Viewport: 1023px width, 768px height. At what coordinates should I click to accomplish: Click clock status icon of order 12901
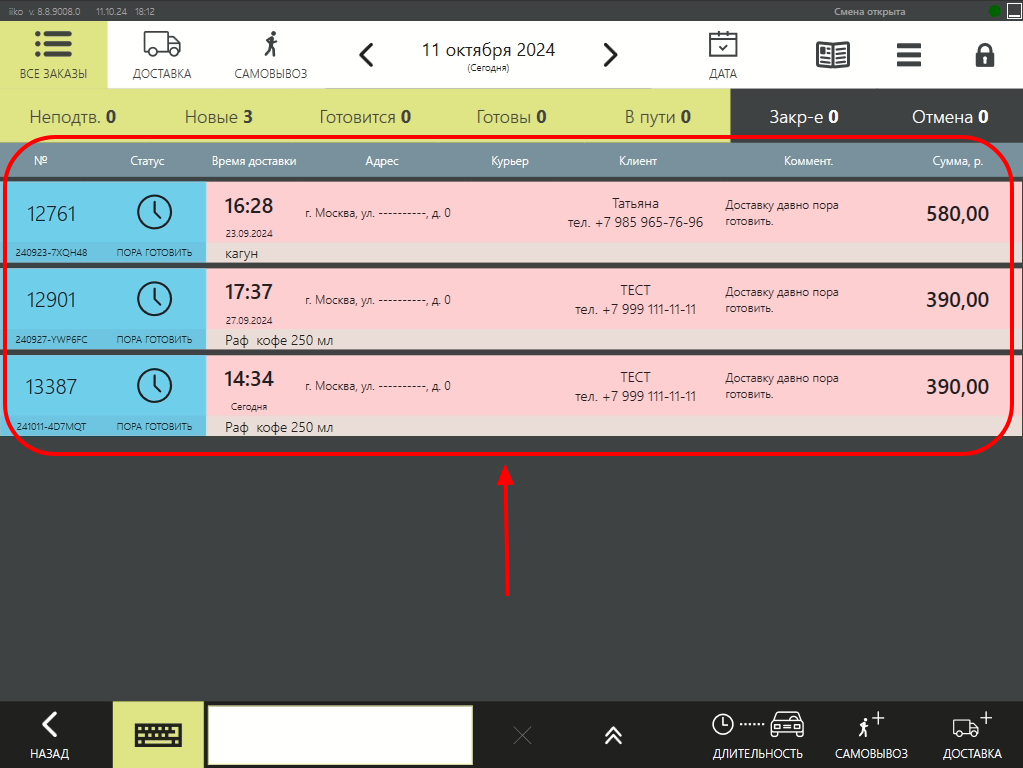155,299
